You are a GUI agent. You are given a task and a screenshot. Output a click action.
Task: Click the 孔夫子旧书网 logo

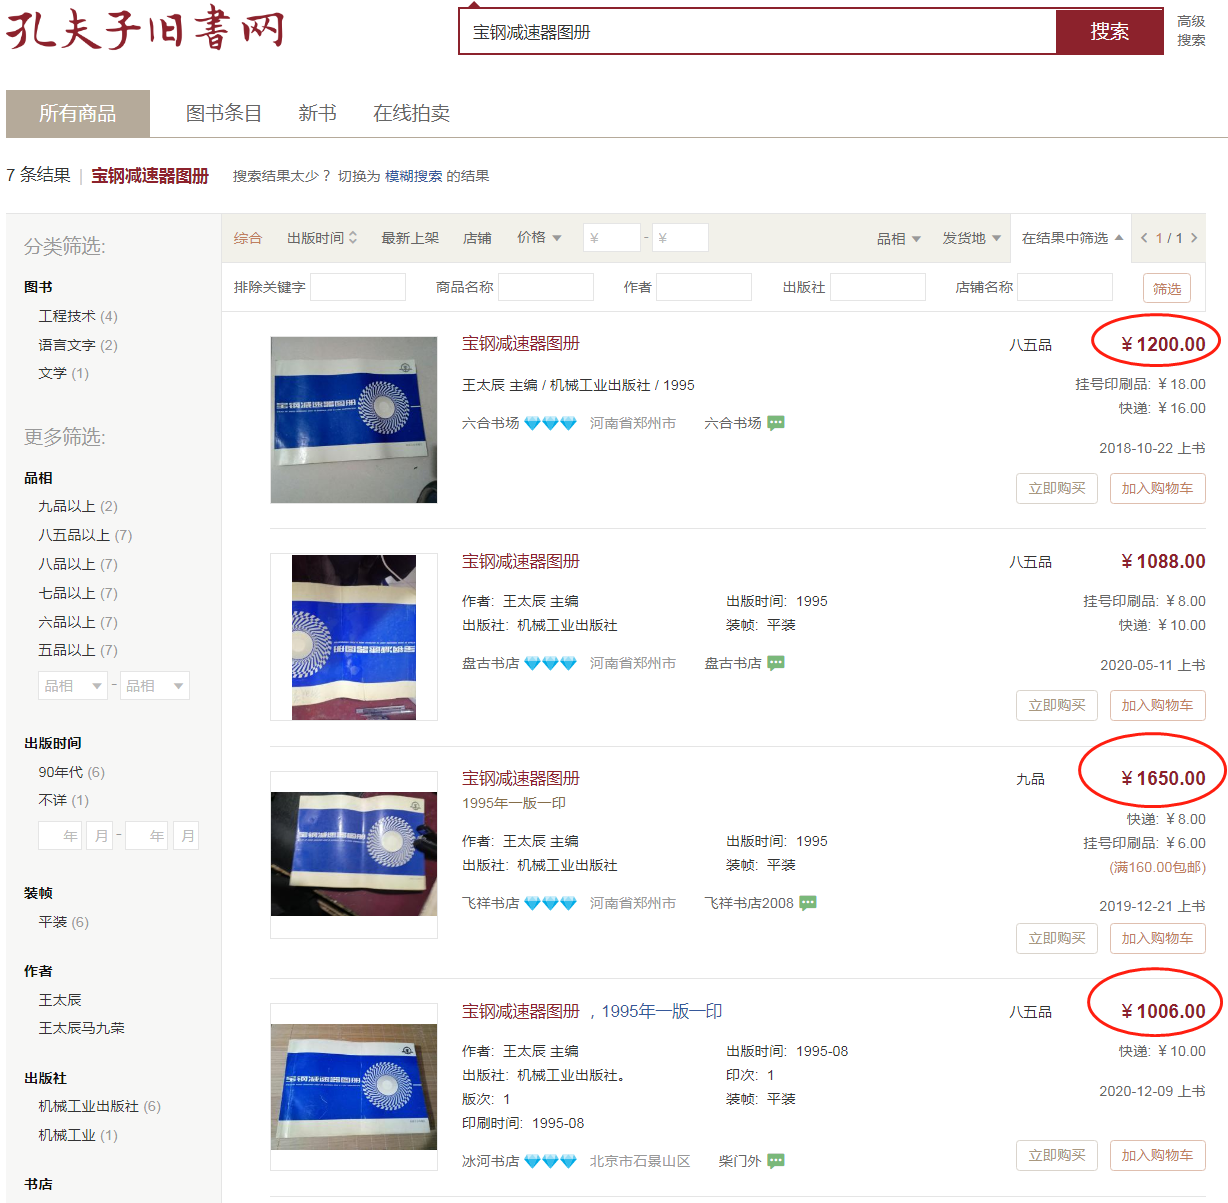click(146, 30)
